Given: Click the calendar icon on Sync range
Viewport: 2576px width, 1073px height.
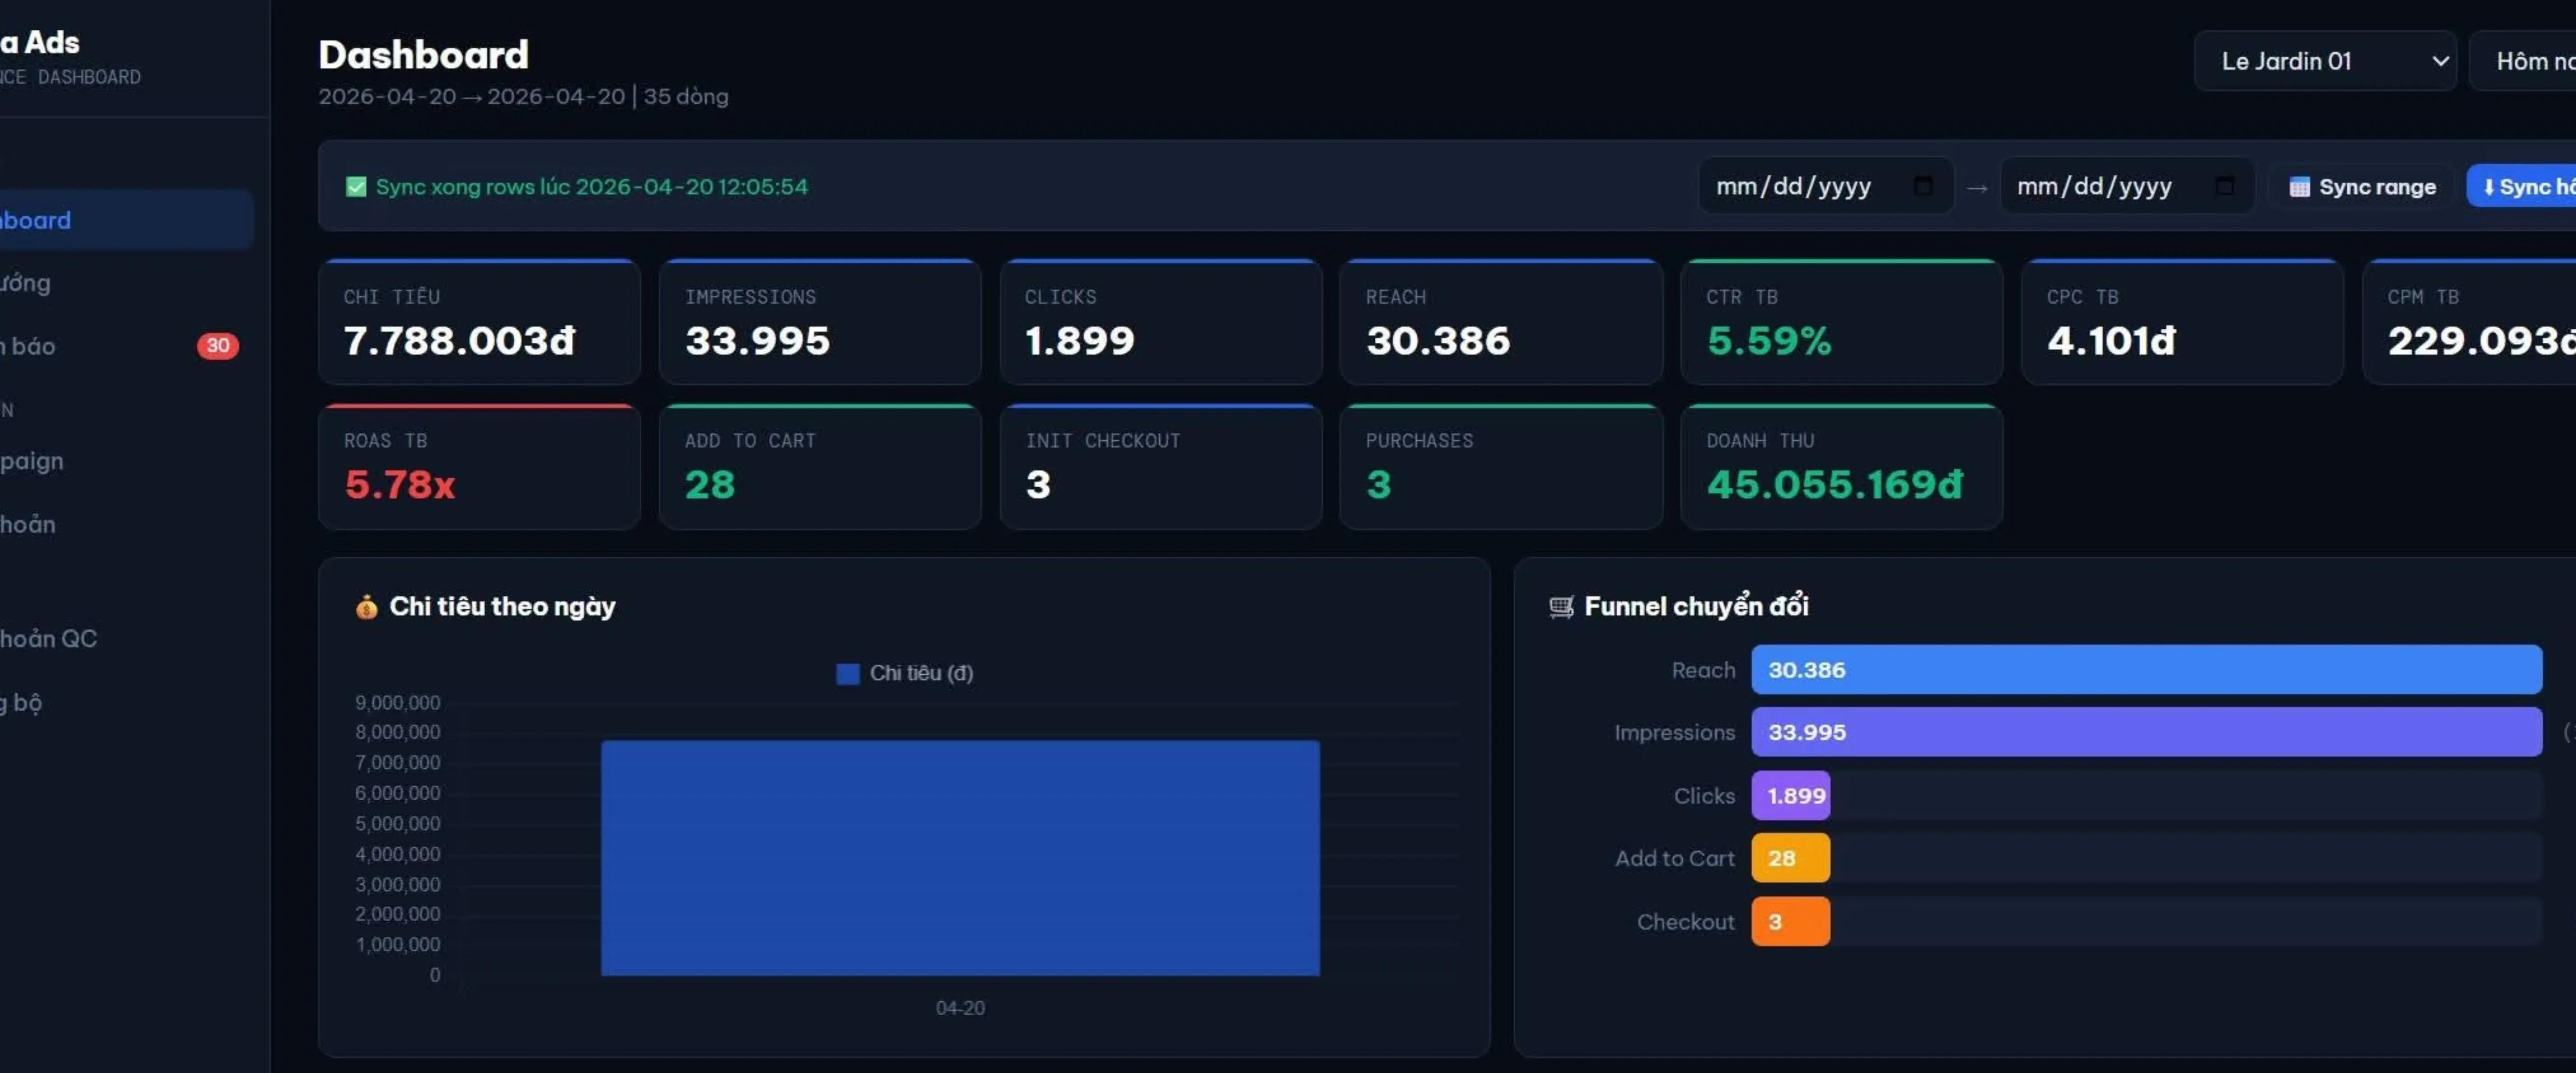Looking at the screenshot, I should [x=2299, y=187].
